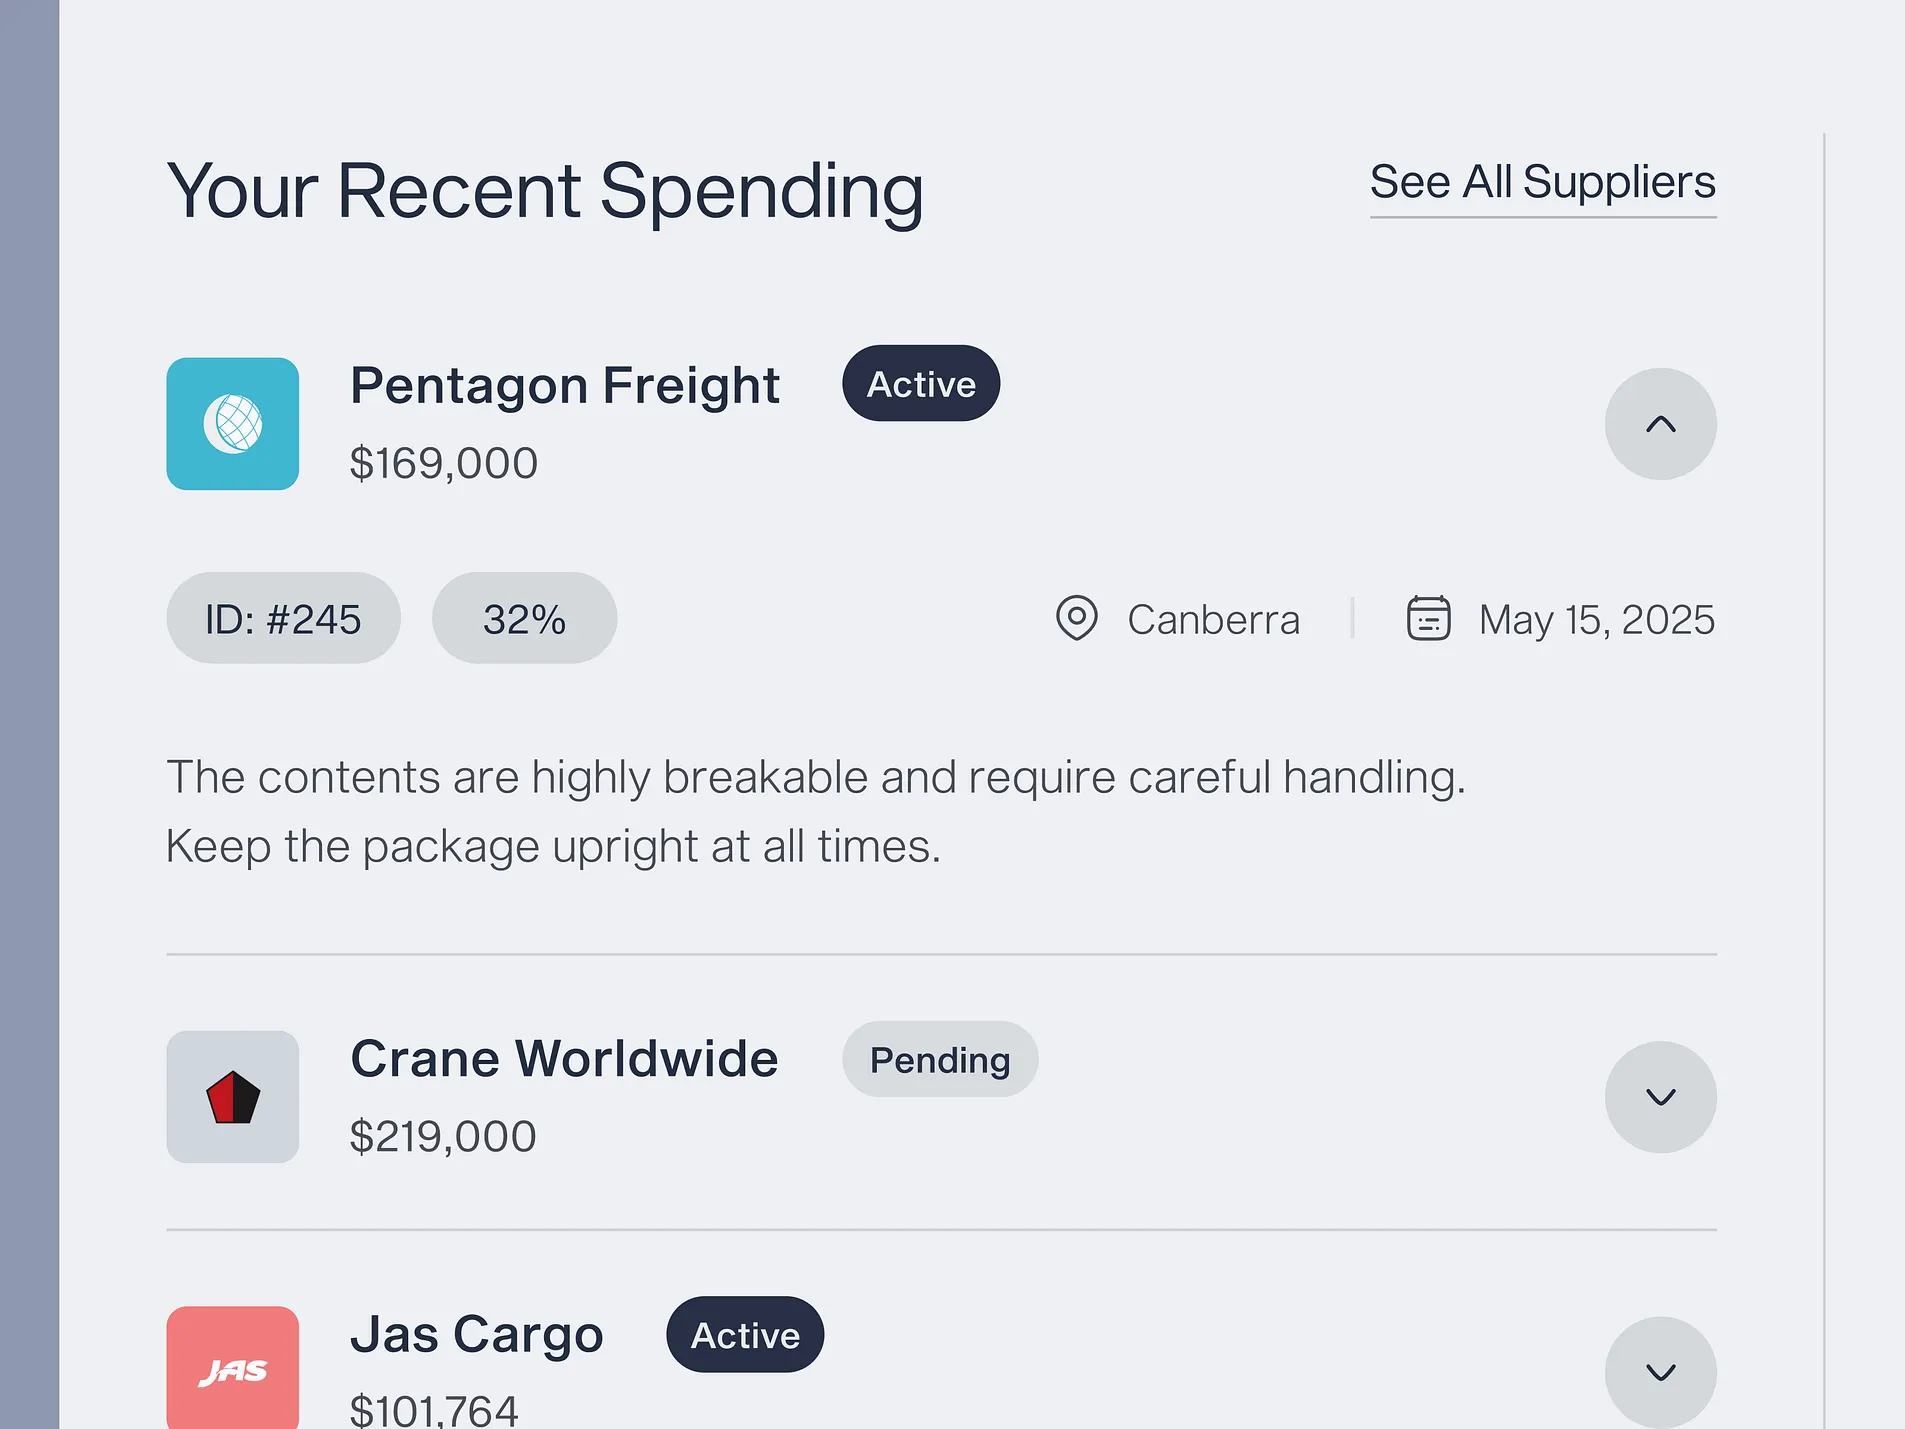Click the Active badge on Pentagon Freight
Viewport: 1905px width, 1429px height.
click(921, 384)
